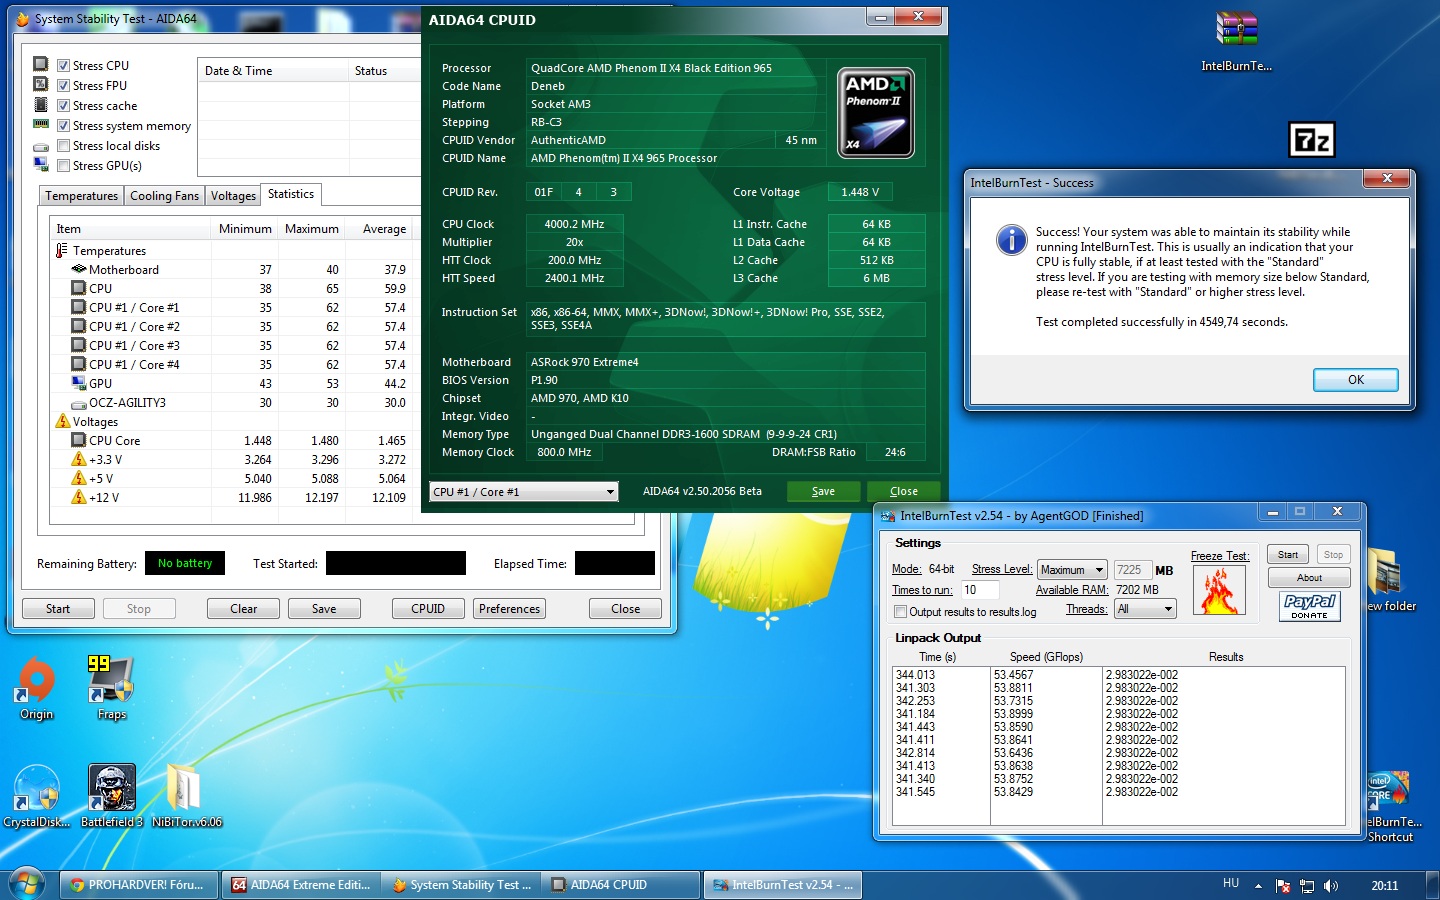Open the CPU #1 / Core #1 dropdown
Viewport: 1440px width, 900px height.
[x=524, y=492]
